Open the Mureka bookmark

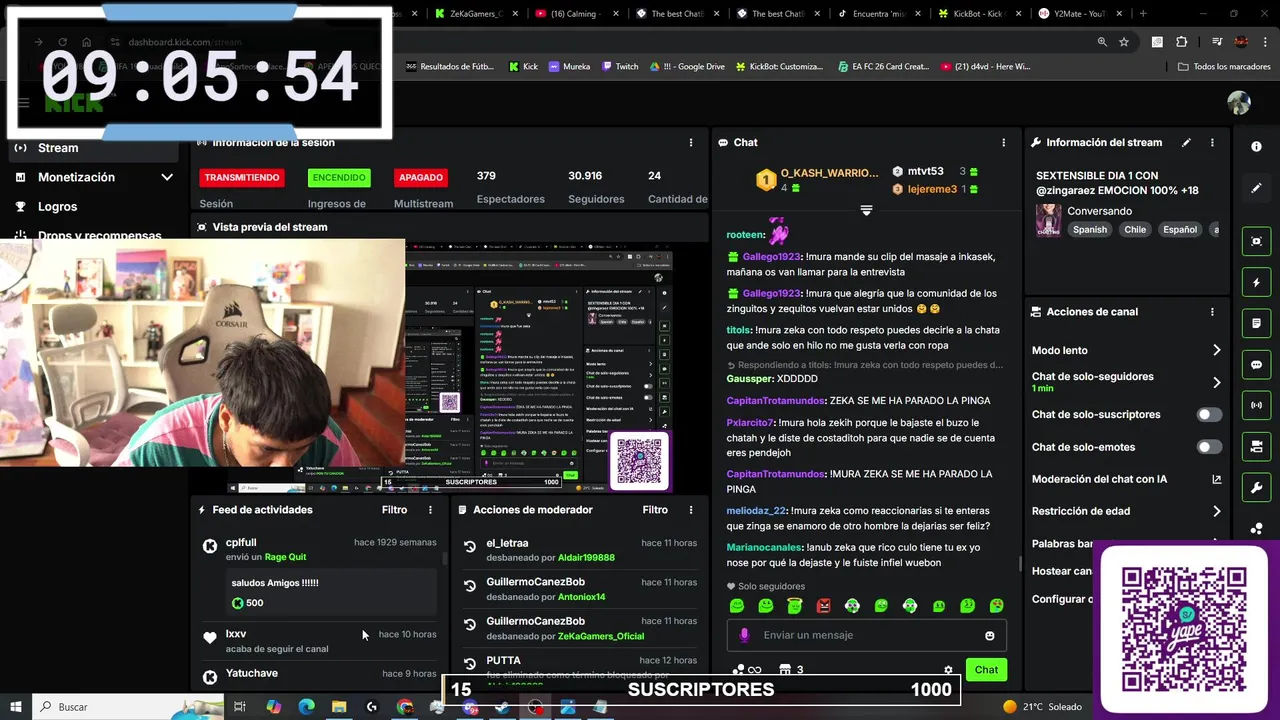pos(569,66)
